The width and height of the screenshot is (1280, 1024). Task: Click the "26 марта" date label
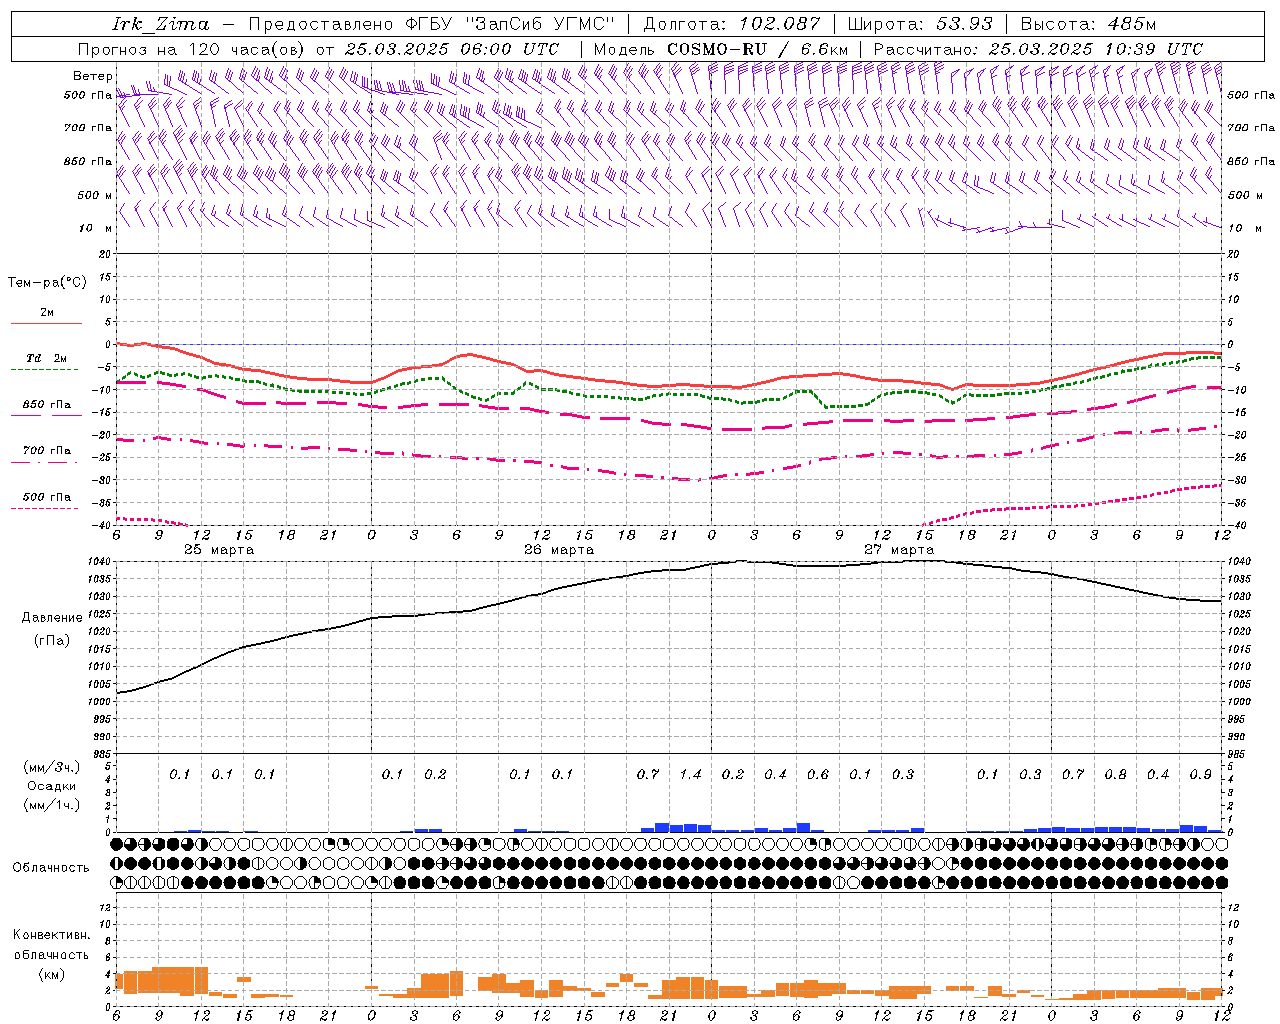(x=560, y=550)
